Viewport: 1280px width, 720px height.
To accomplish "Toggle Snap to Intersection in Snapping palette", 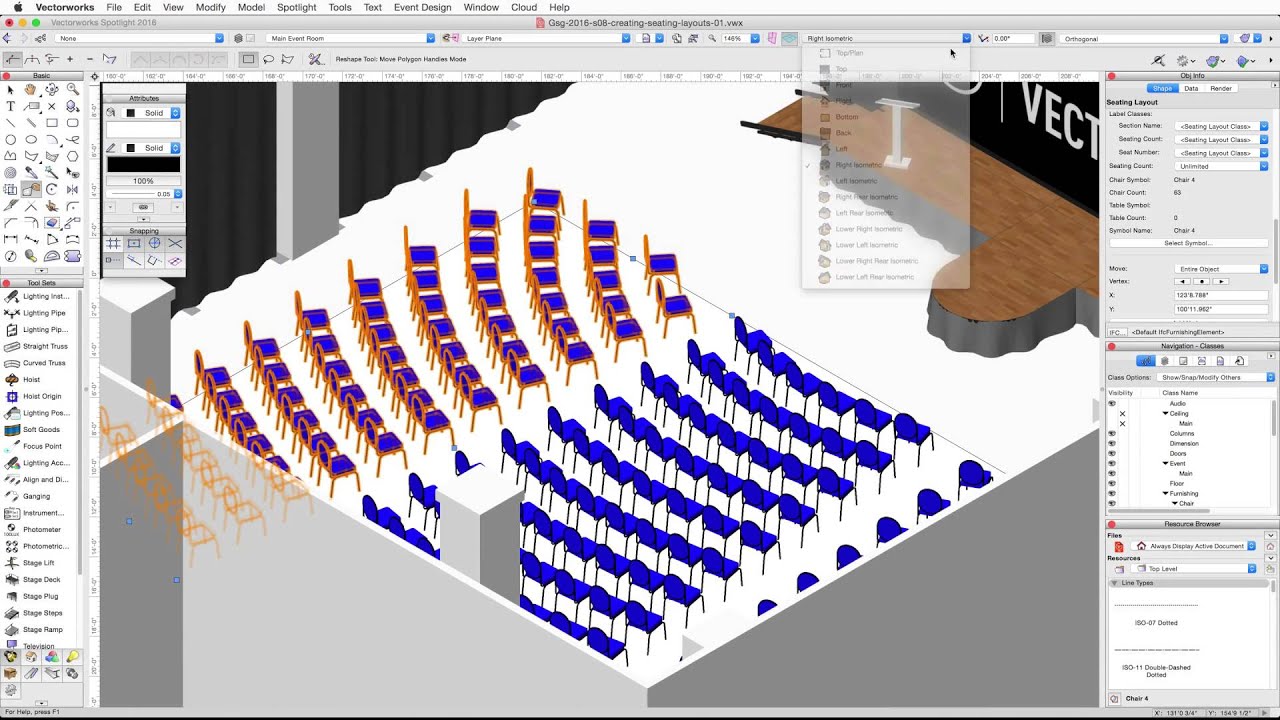I will (175, 243).
